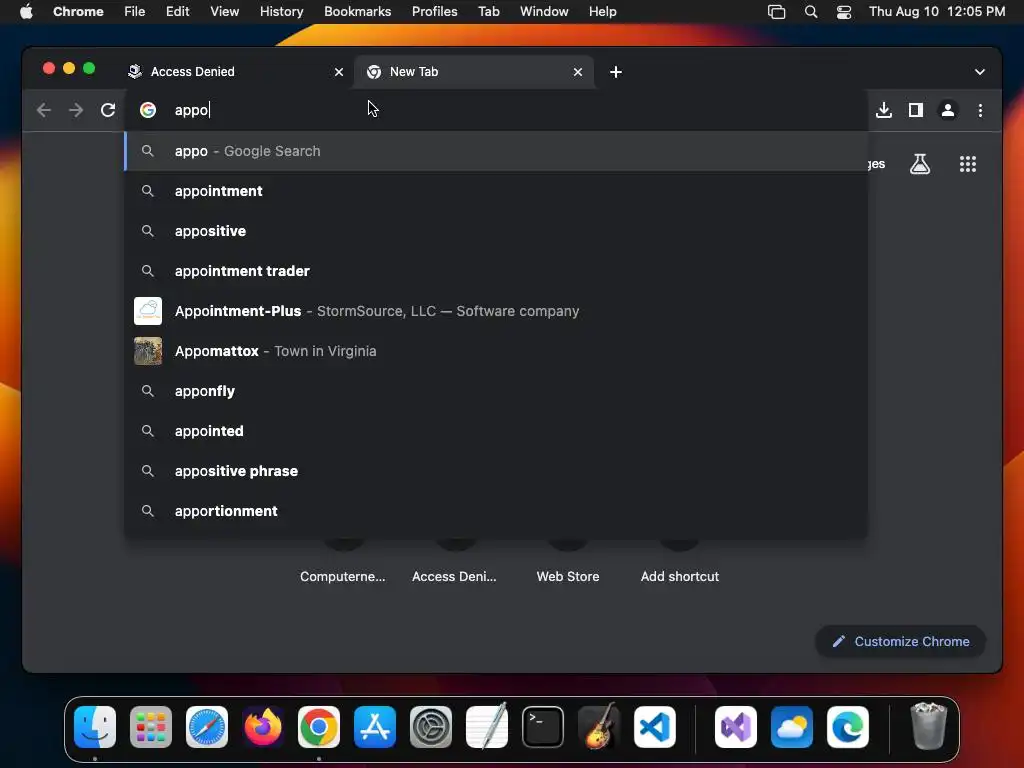
Task: Click Add shortcut
Action: pyautogui.click(x=679, y=576)
